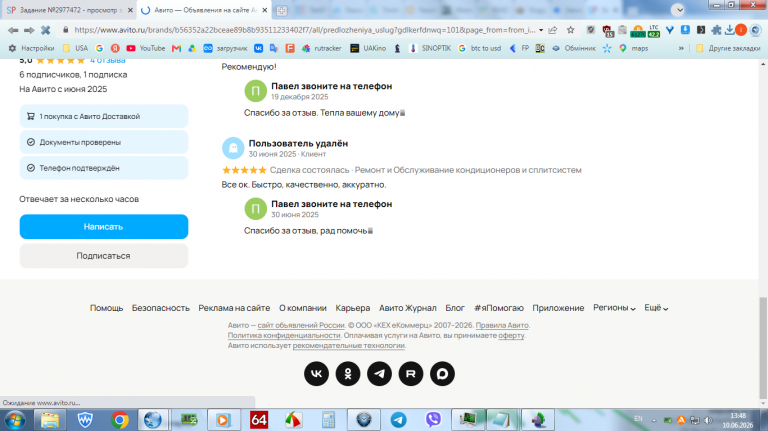The image size is (768, 431).
Task: Open AIDA64 icon in the taskbar
Action: coord(259,420)
